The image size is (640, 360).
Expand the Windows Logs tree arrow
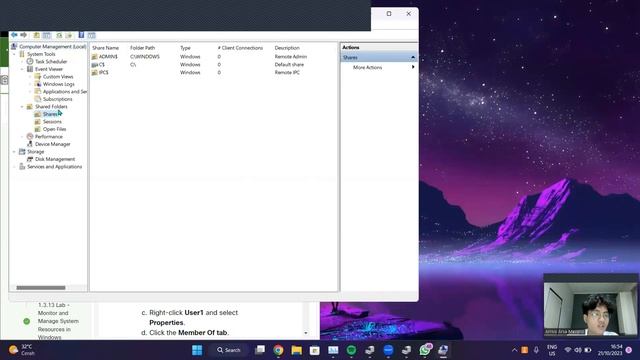pos(30,84)
